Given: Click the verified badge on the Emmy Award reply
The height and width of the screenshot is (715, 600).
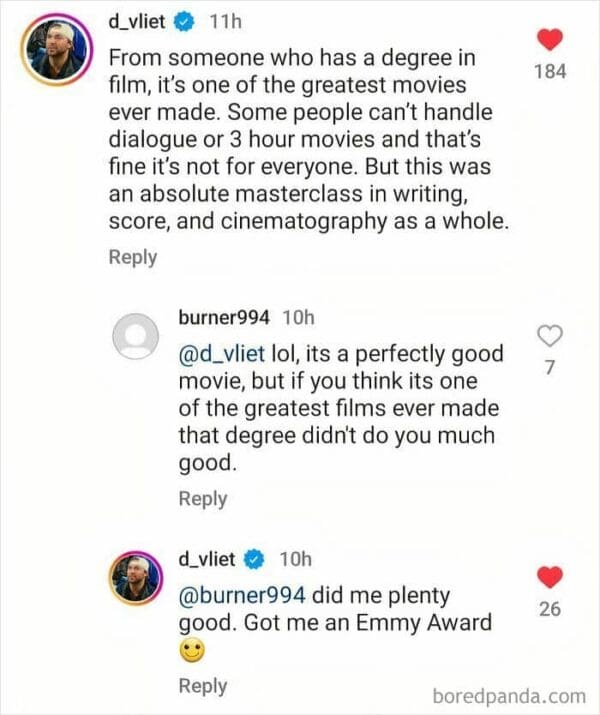Looking at the screenshot, I should (255, 558).
